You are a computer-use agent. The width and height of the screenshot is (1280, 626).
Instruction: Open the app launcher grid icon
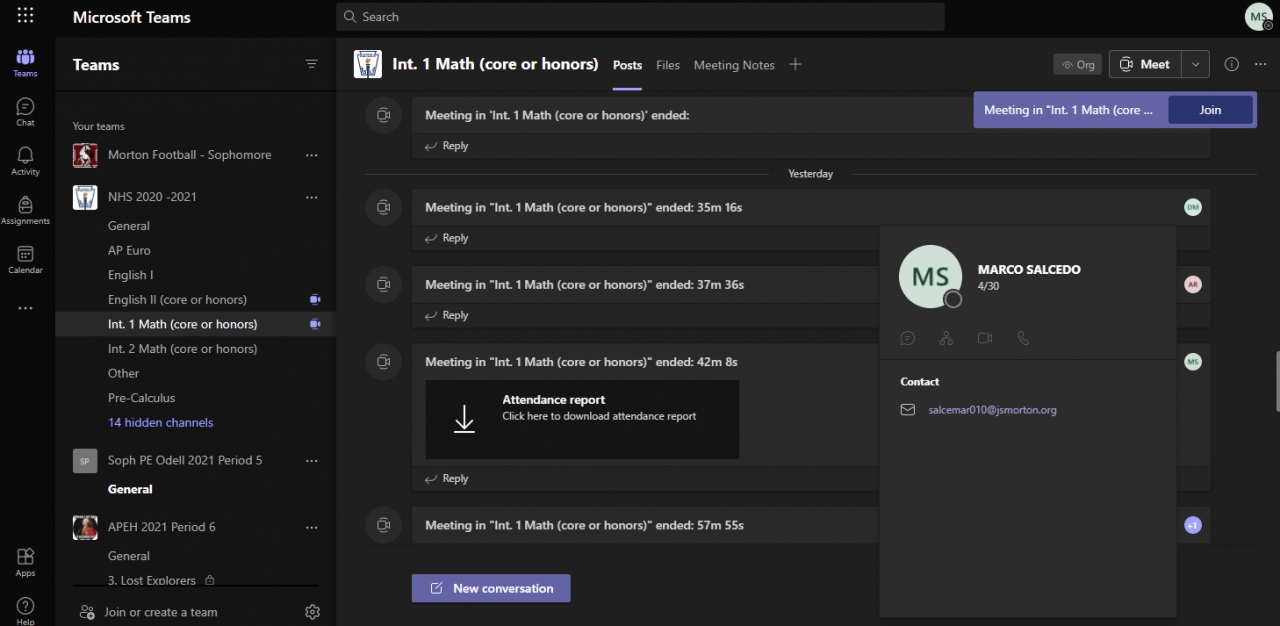[25, 16]
